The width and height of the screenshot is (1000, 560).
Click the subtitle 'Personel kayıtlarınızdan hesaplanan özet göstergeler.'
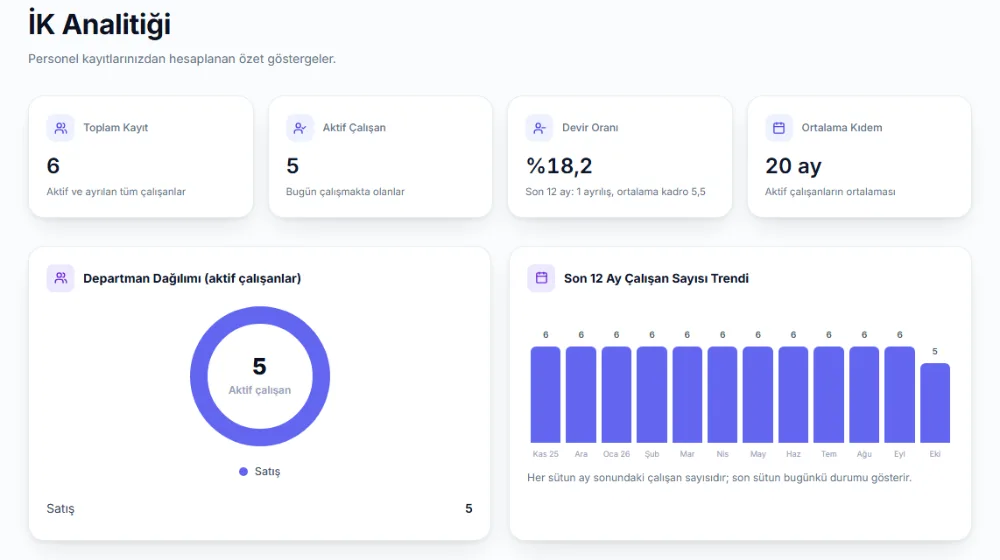pyautogui.click(x=182, y=59)
